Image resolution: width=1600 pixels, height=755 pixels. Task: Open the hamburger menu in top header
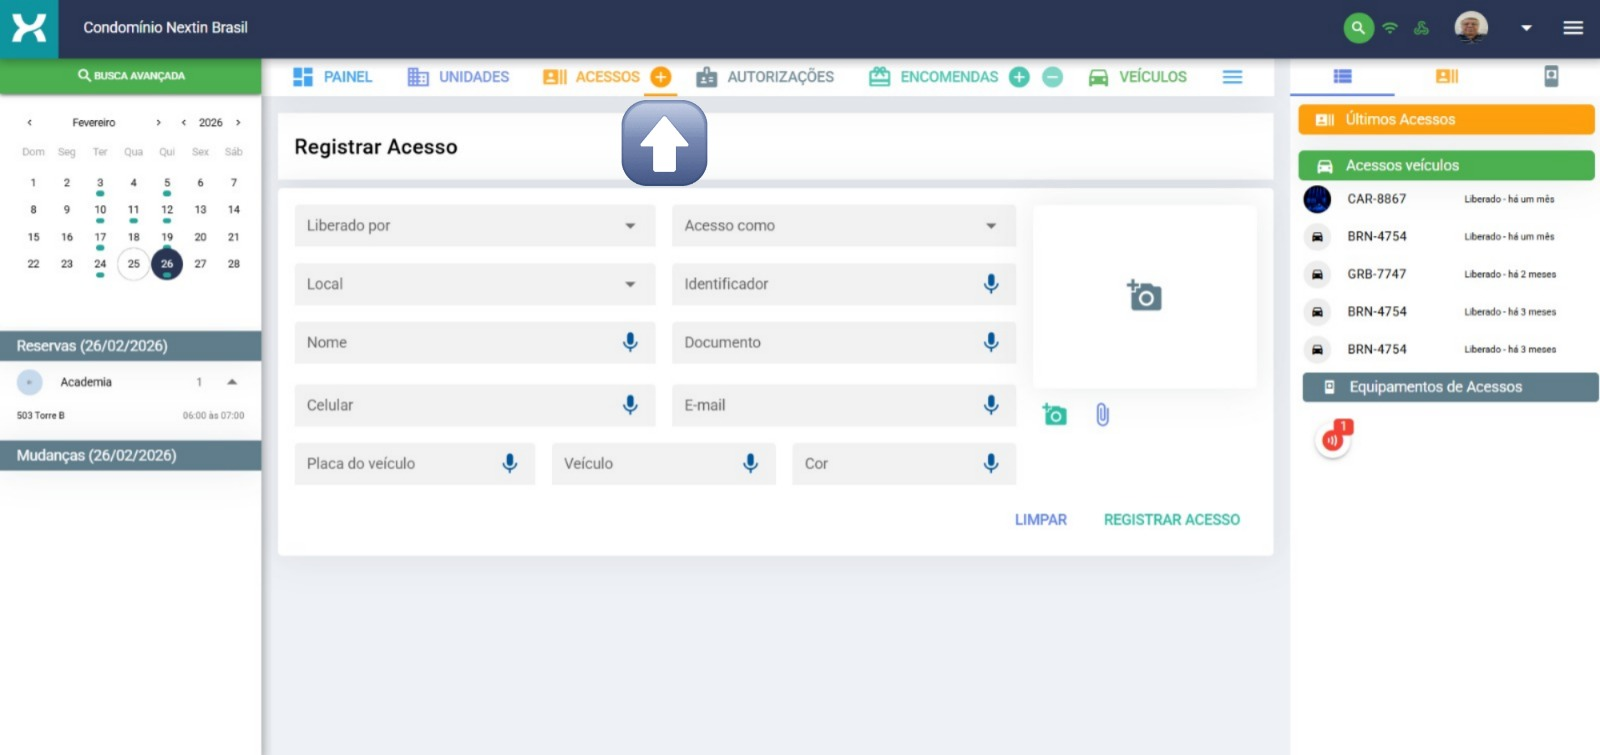coord(1573,28)
